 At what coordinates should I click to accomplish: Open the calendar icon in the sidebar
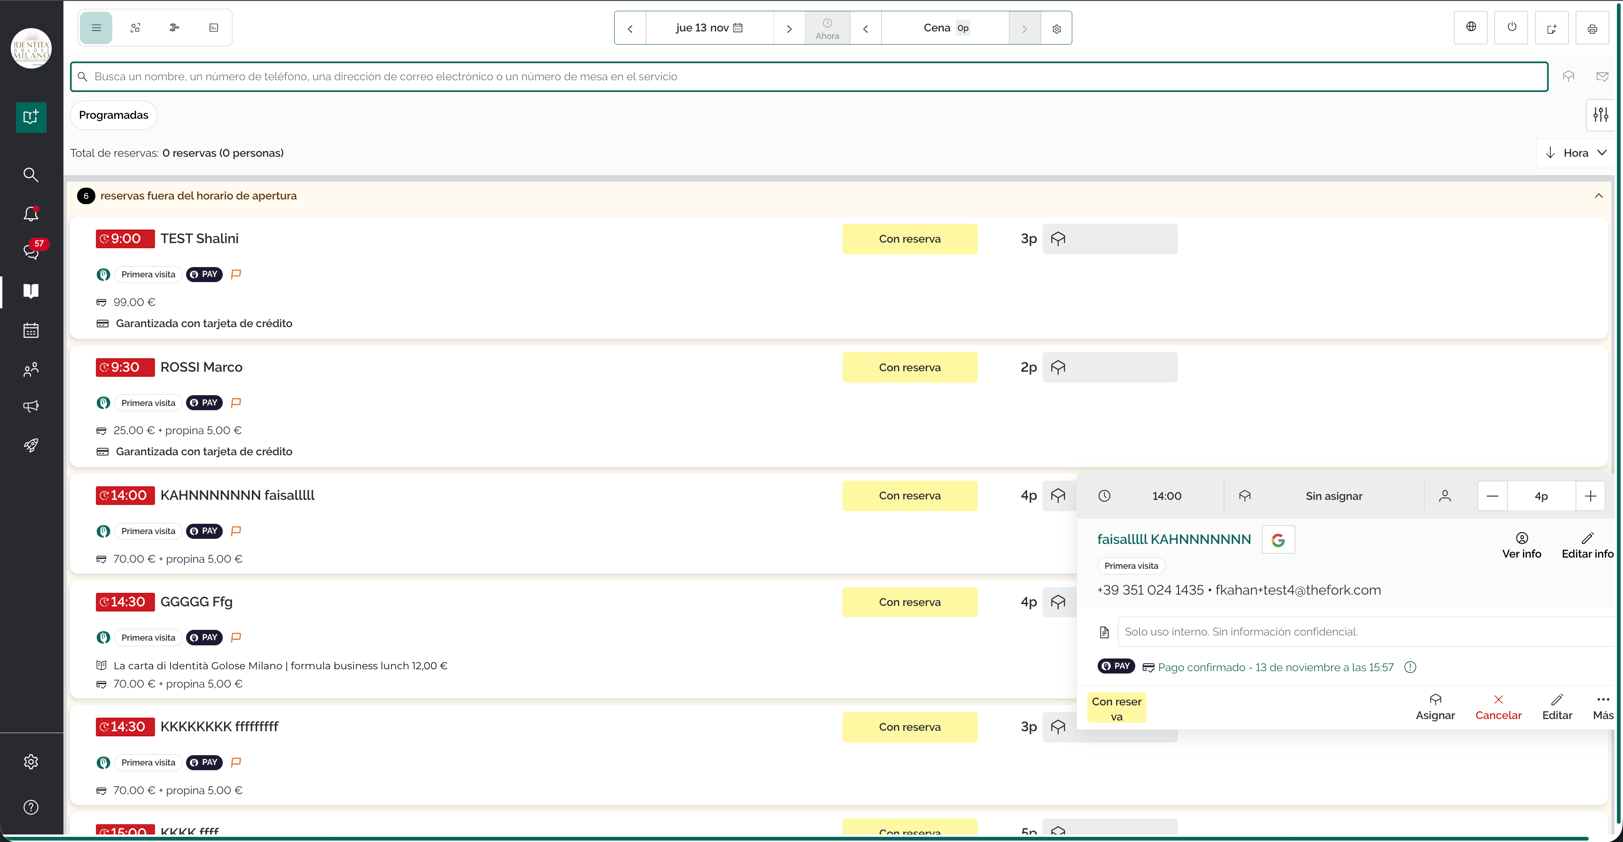31,330
